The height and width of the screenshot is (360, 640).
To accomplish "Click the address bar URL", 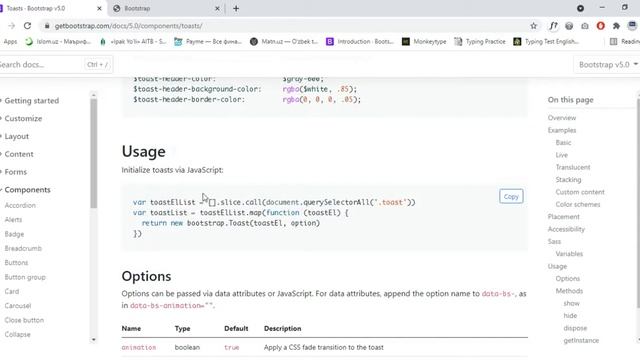I will click(129, 26).
